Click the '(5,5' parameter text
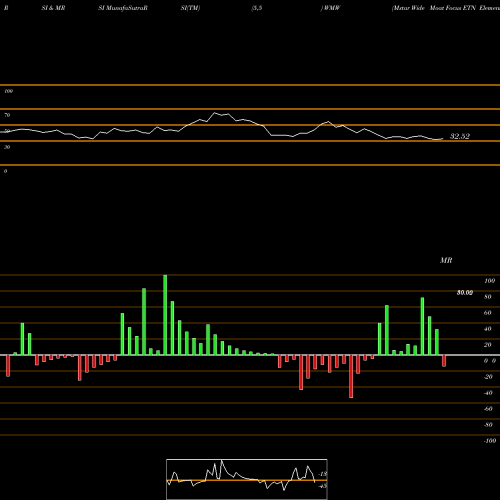Screen dimensions: 500x500 257,8
